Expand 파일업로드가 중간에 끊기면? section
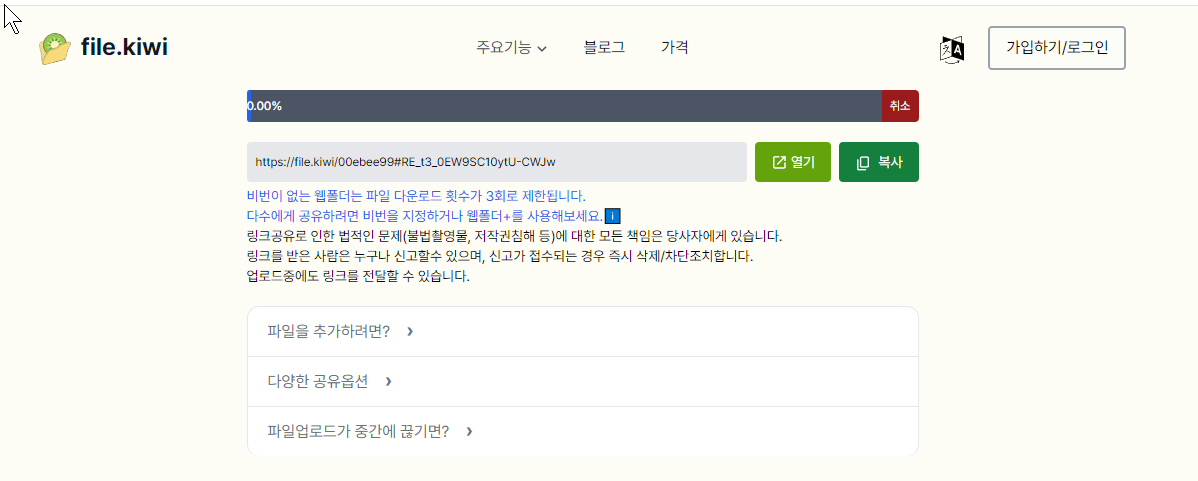 [x=582, y=431]
